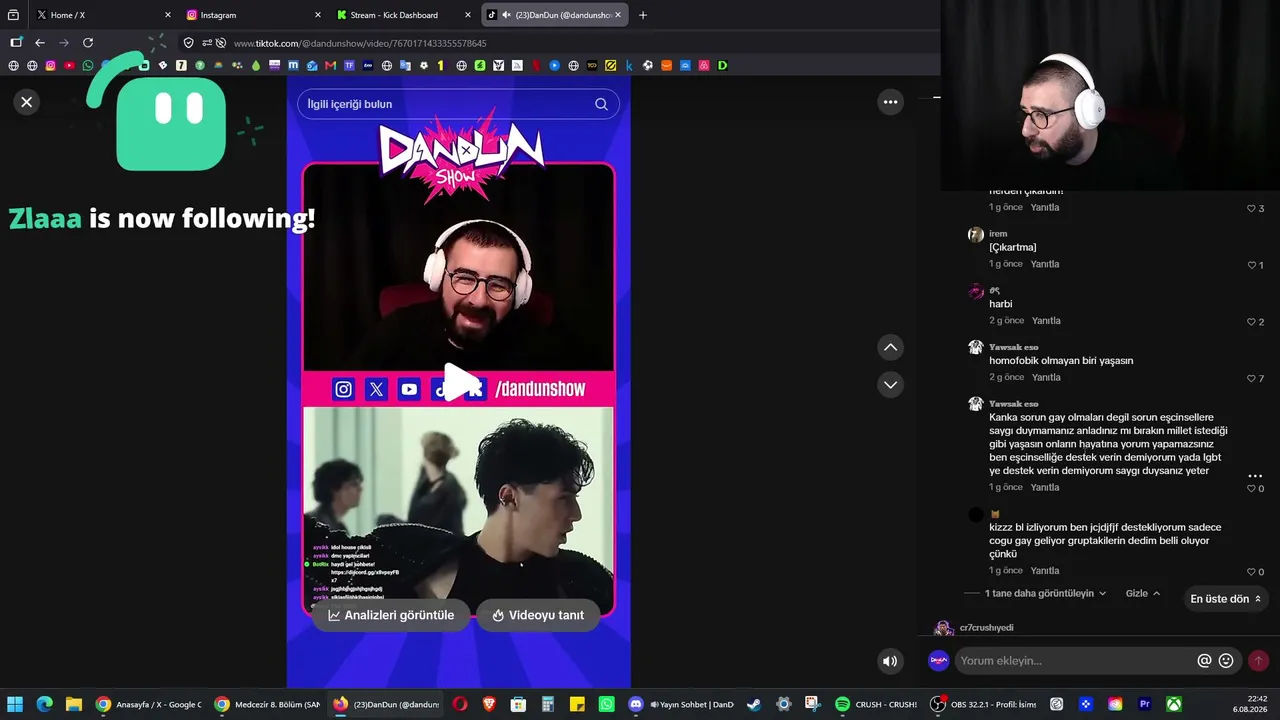This screenshot has height=720, width=1280.
Task: Like the homofobik olmayan biri yaşasın comment
Action: pos(1251,379)
